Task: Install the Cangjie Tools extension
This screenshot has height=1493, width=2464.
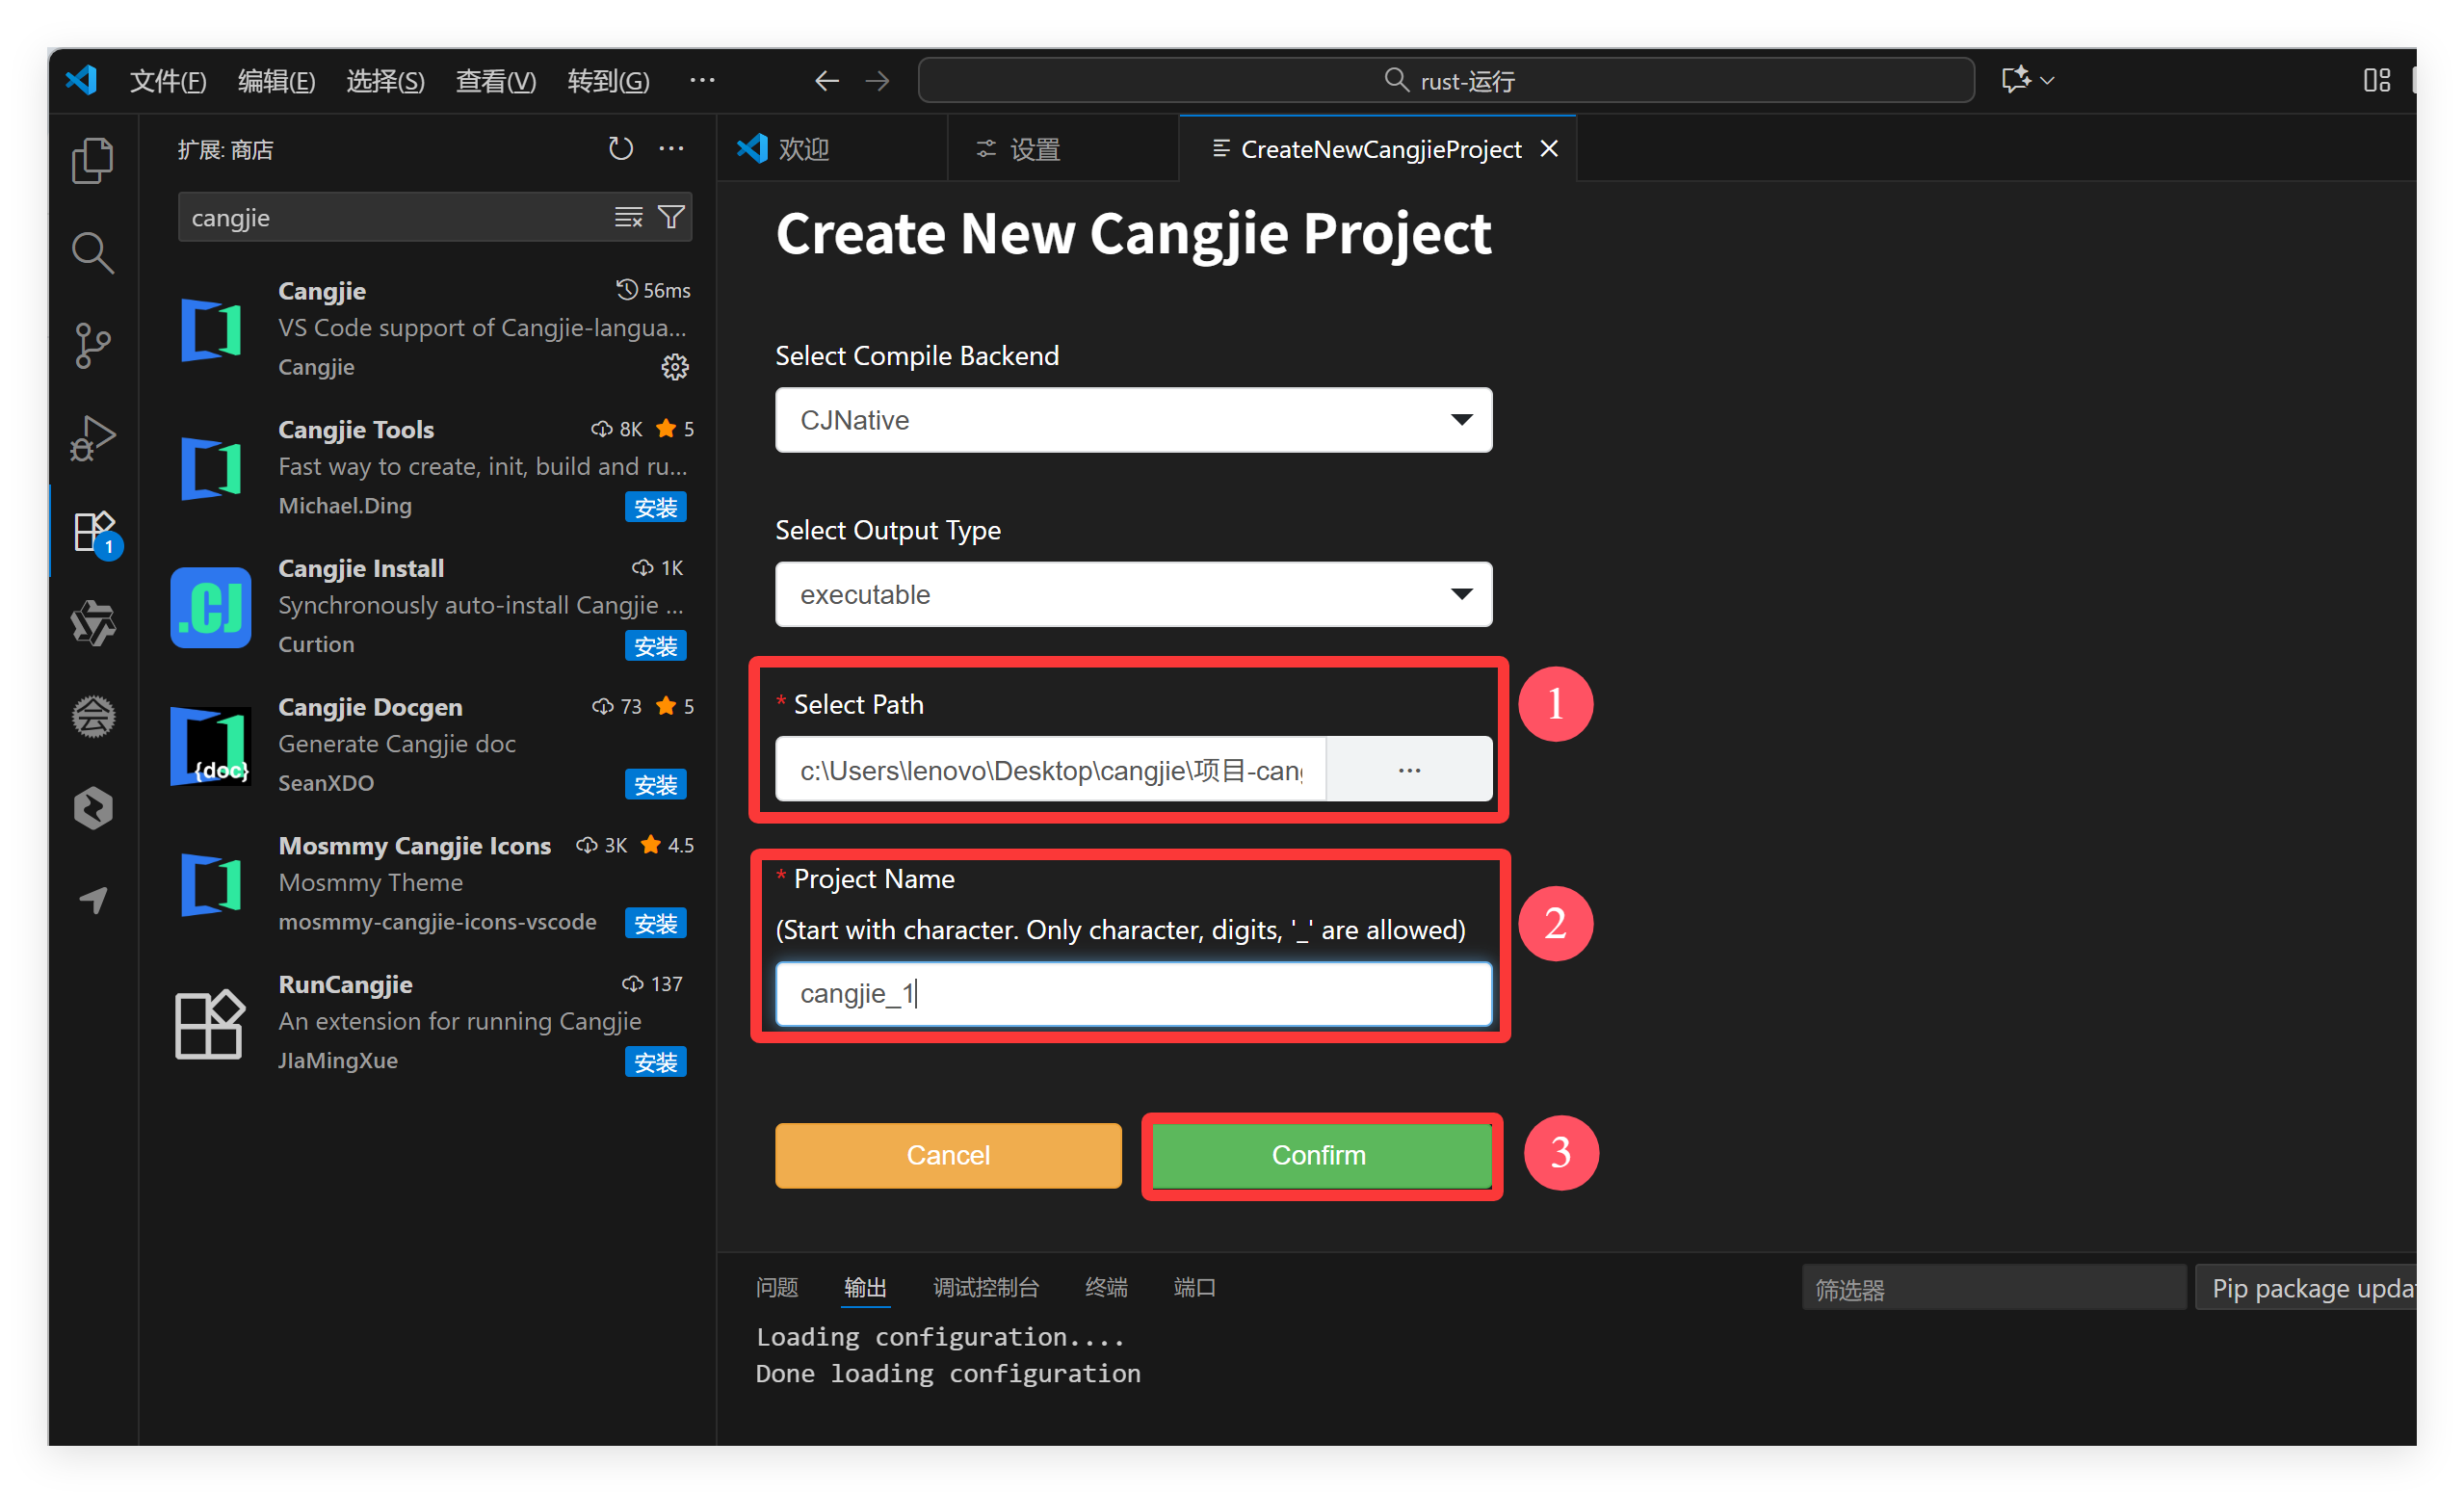Action: (655, 507)
